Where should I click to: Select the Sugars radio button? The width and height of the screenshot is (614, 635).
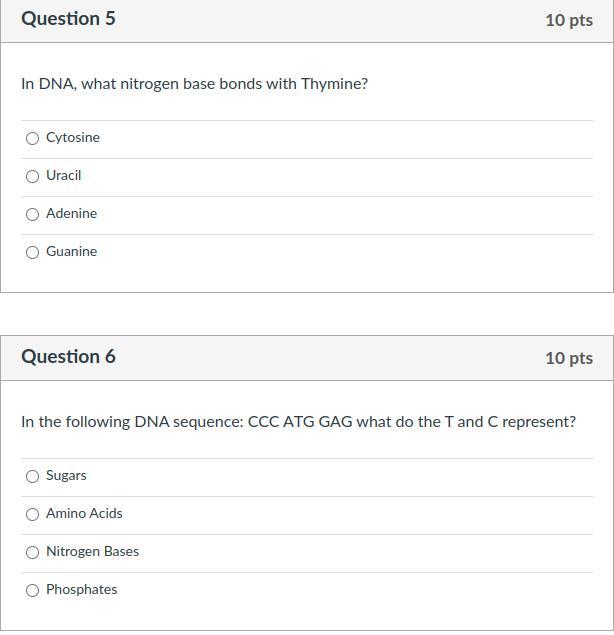tap(32, 476)
